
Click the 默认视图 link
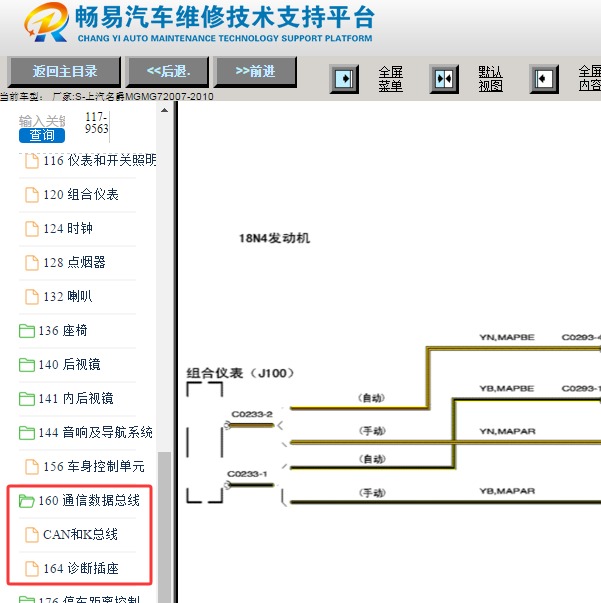490,79
